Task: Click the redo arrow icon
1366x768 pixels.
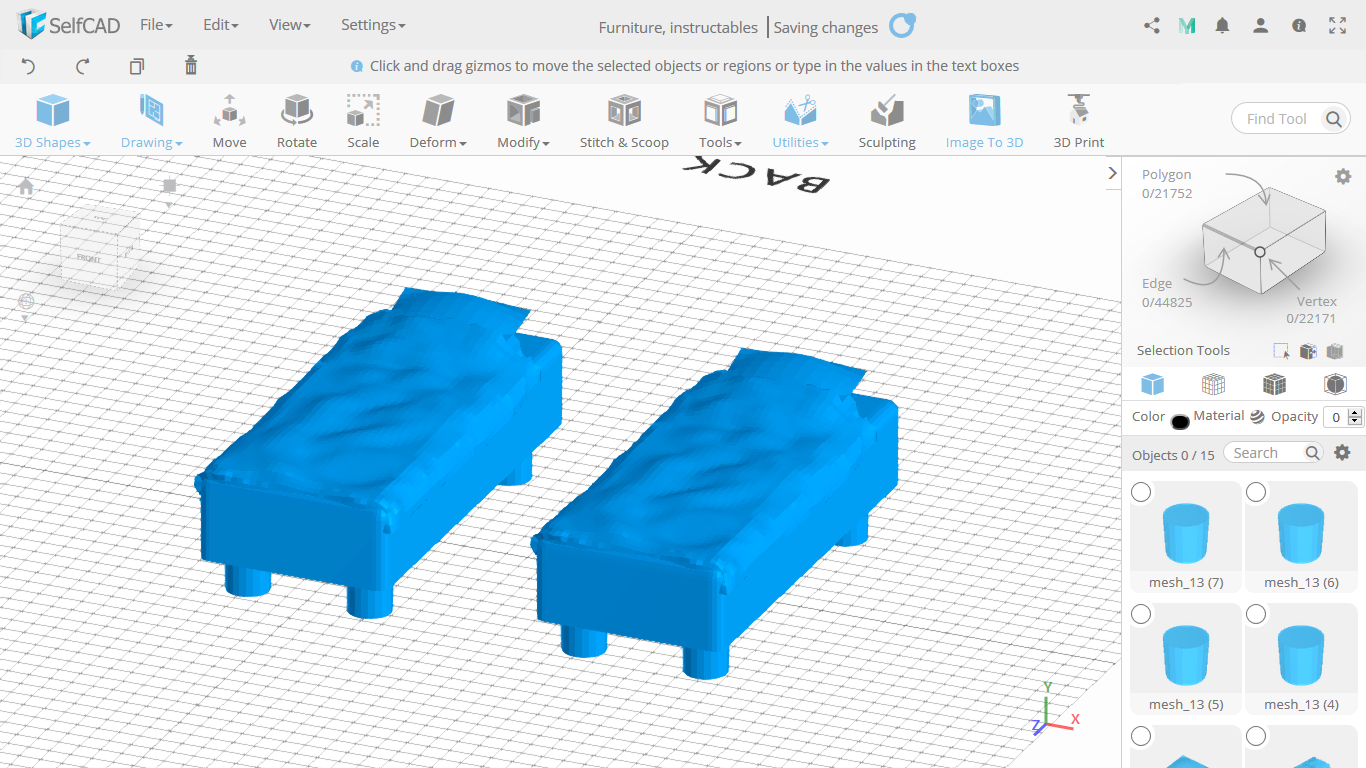Action: tap(83, 66)
